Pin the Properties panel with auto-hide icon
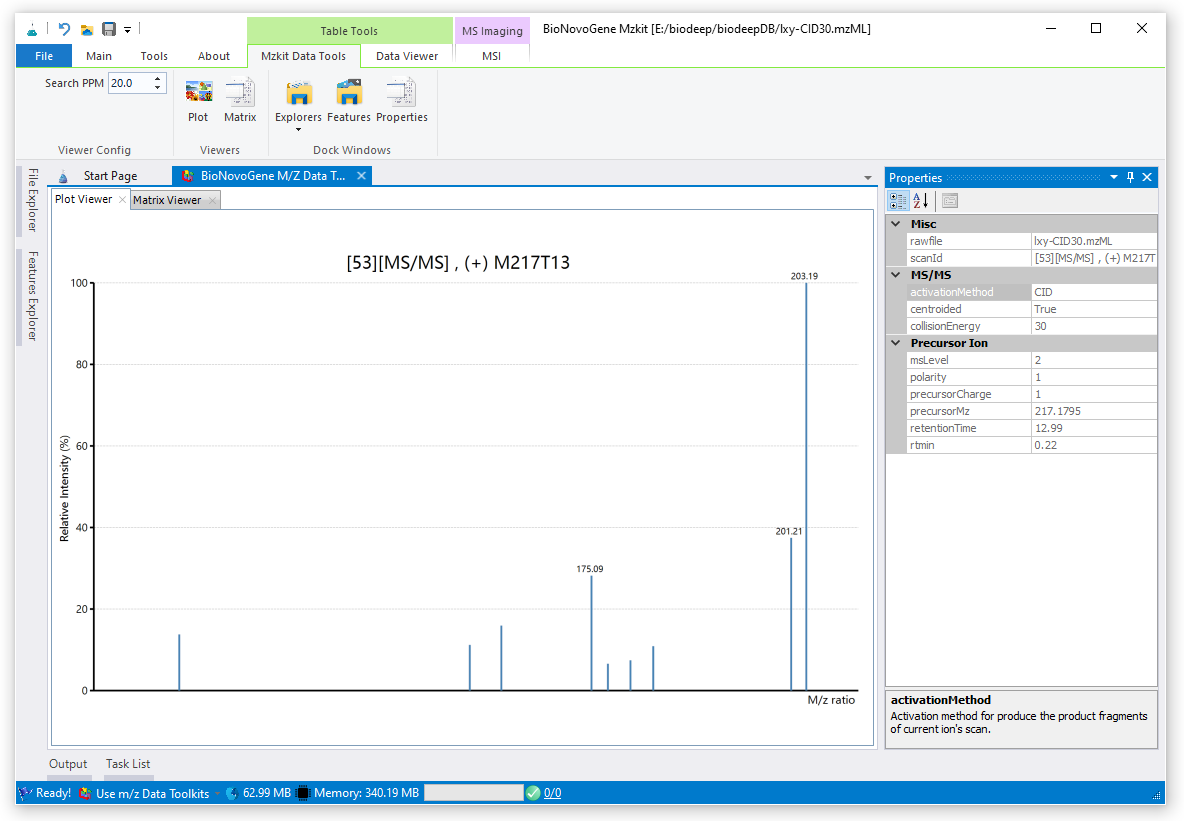Viewport: 1184px width, 821px height. pos(1131,178)
